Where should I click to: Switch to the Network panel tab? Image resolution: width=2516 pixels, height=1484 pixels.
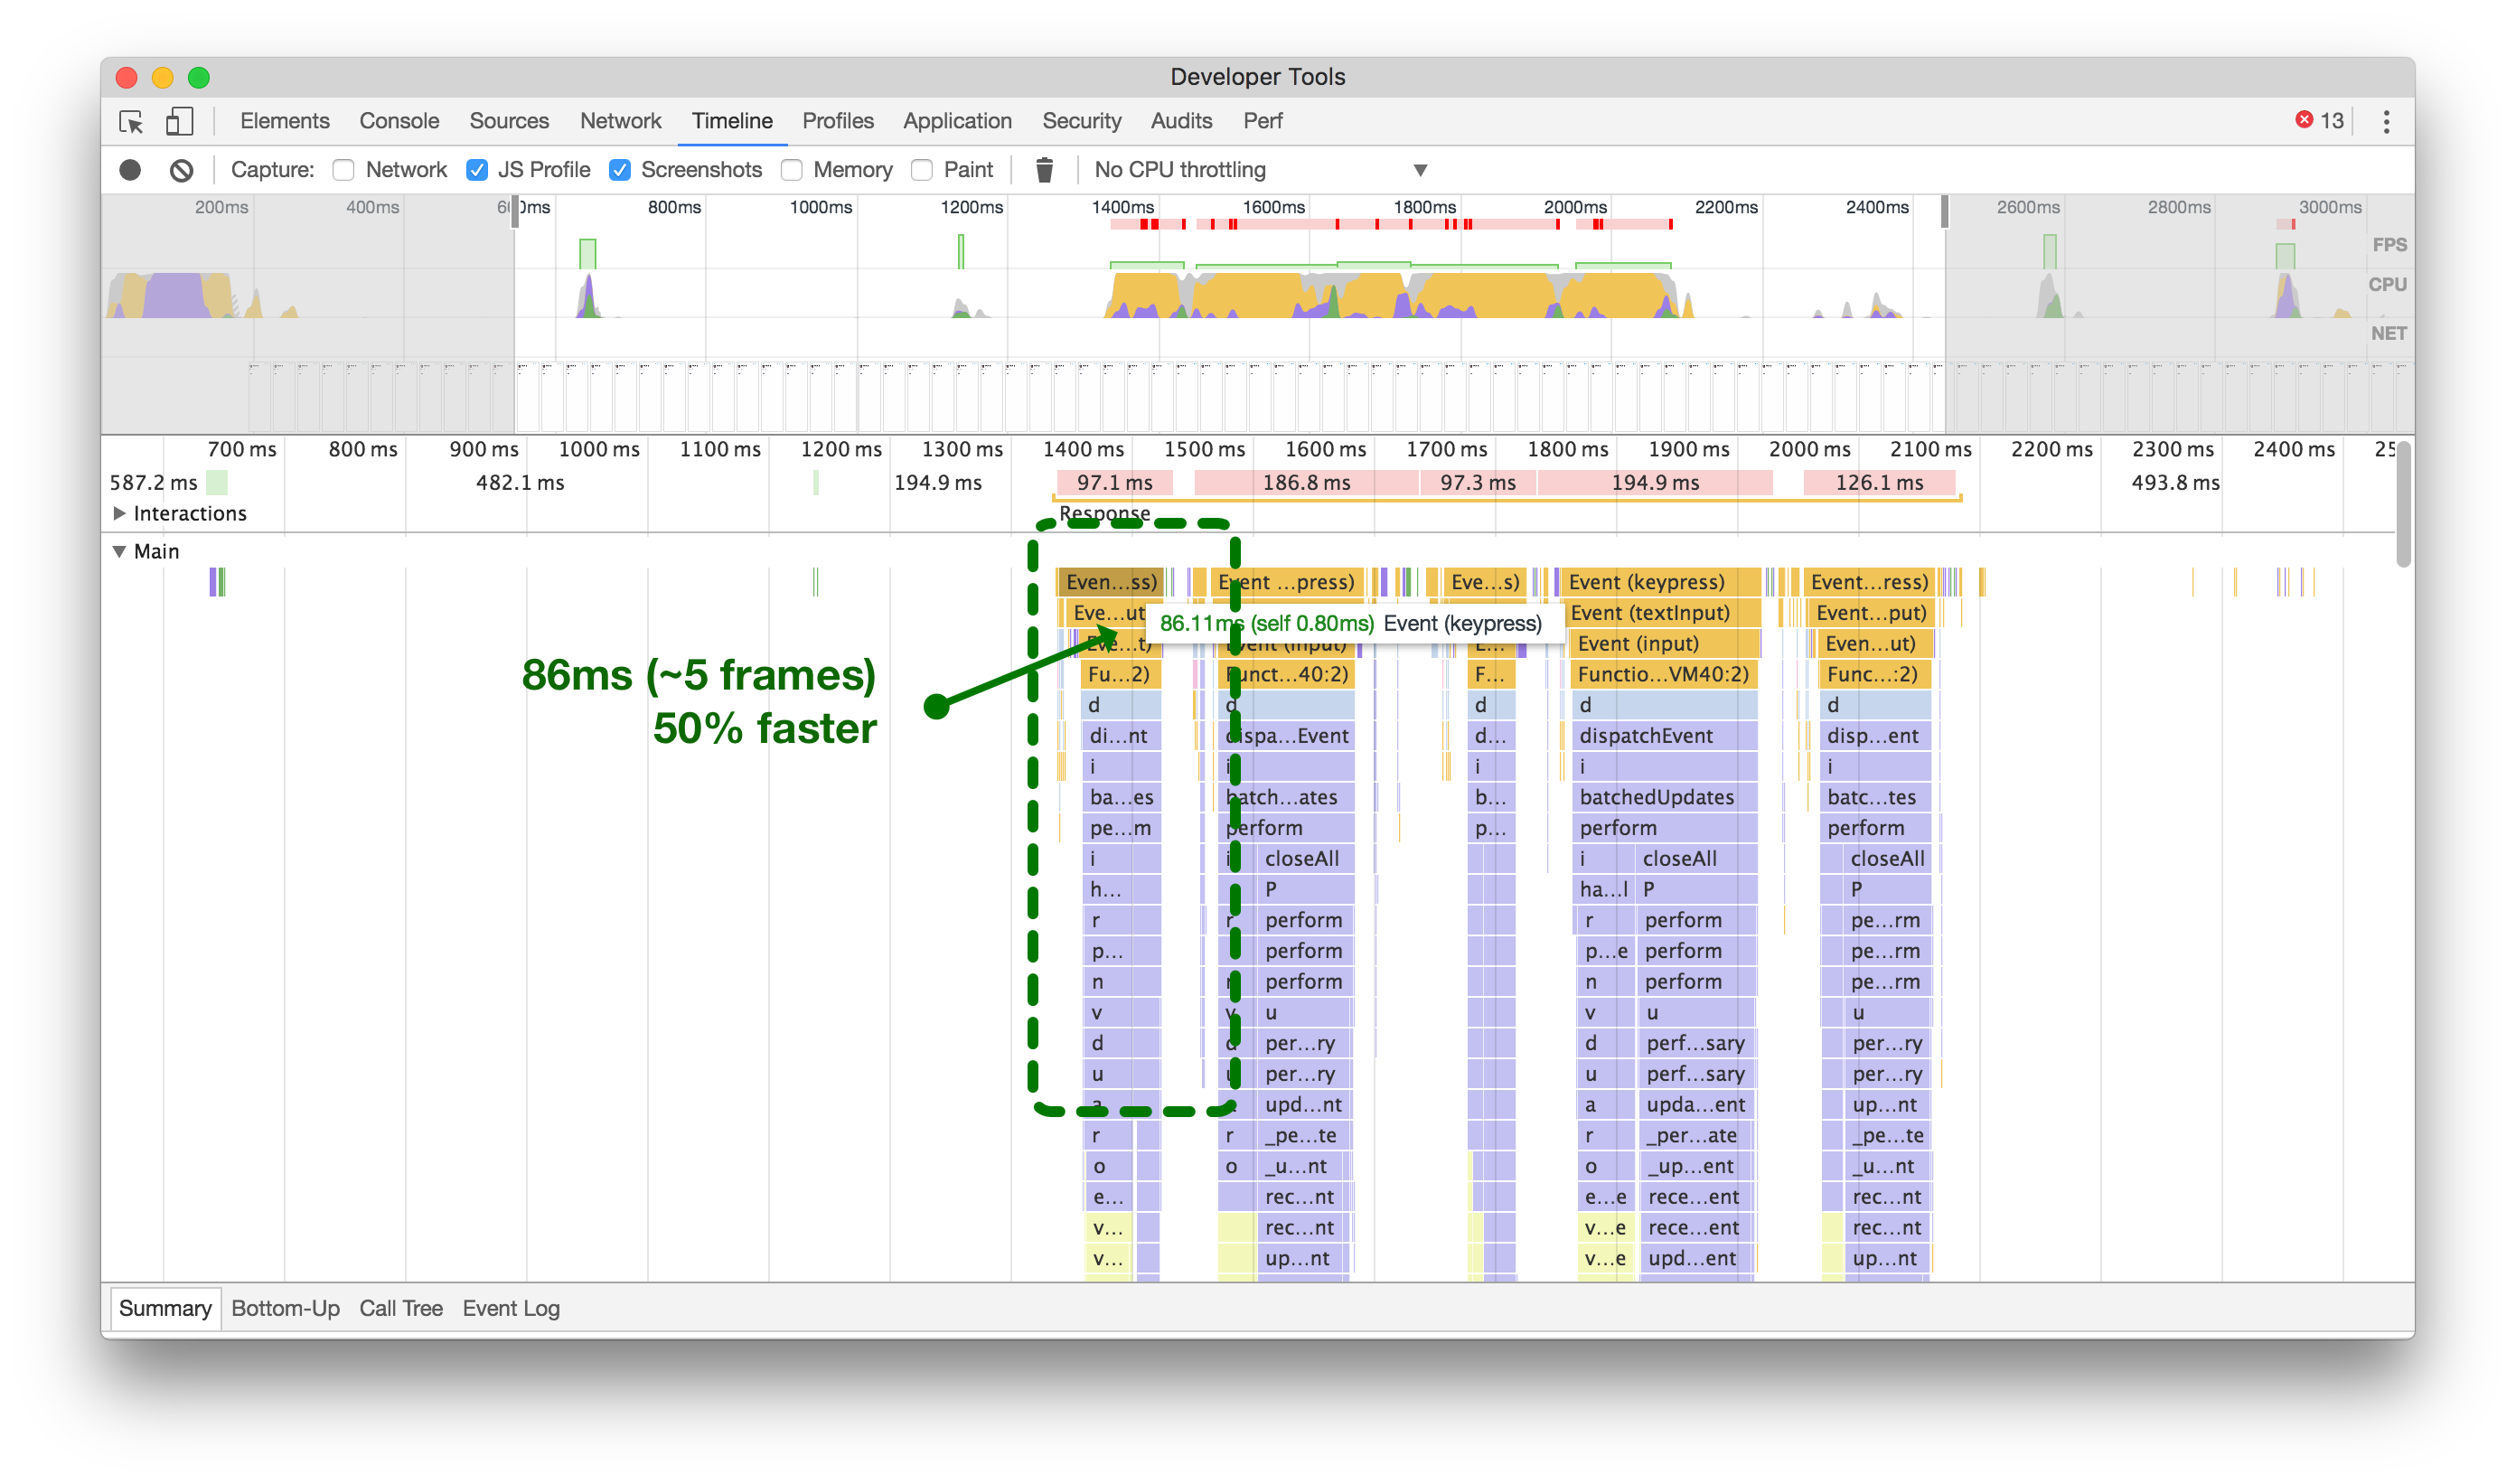(x=620, y=121)
